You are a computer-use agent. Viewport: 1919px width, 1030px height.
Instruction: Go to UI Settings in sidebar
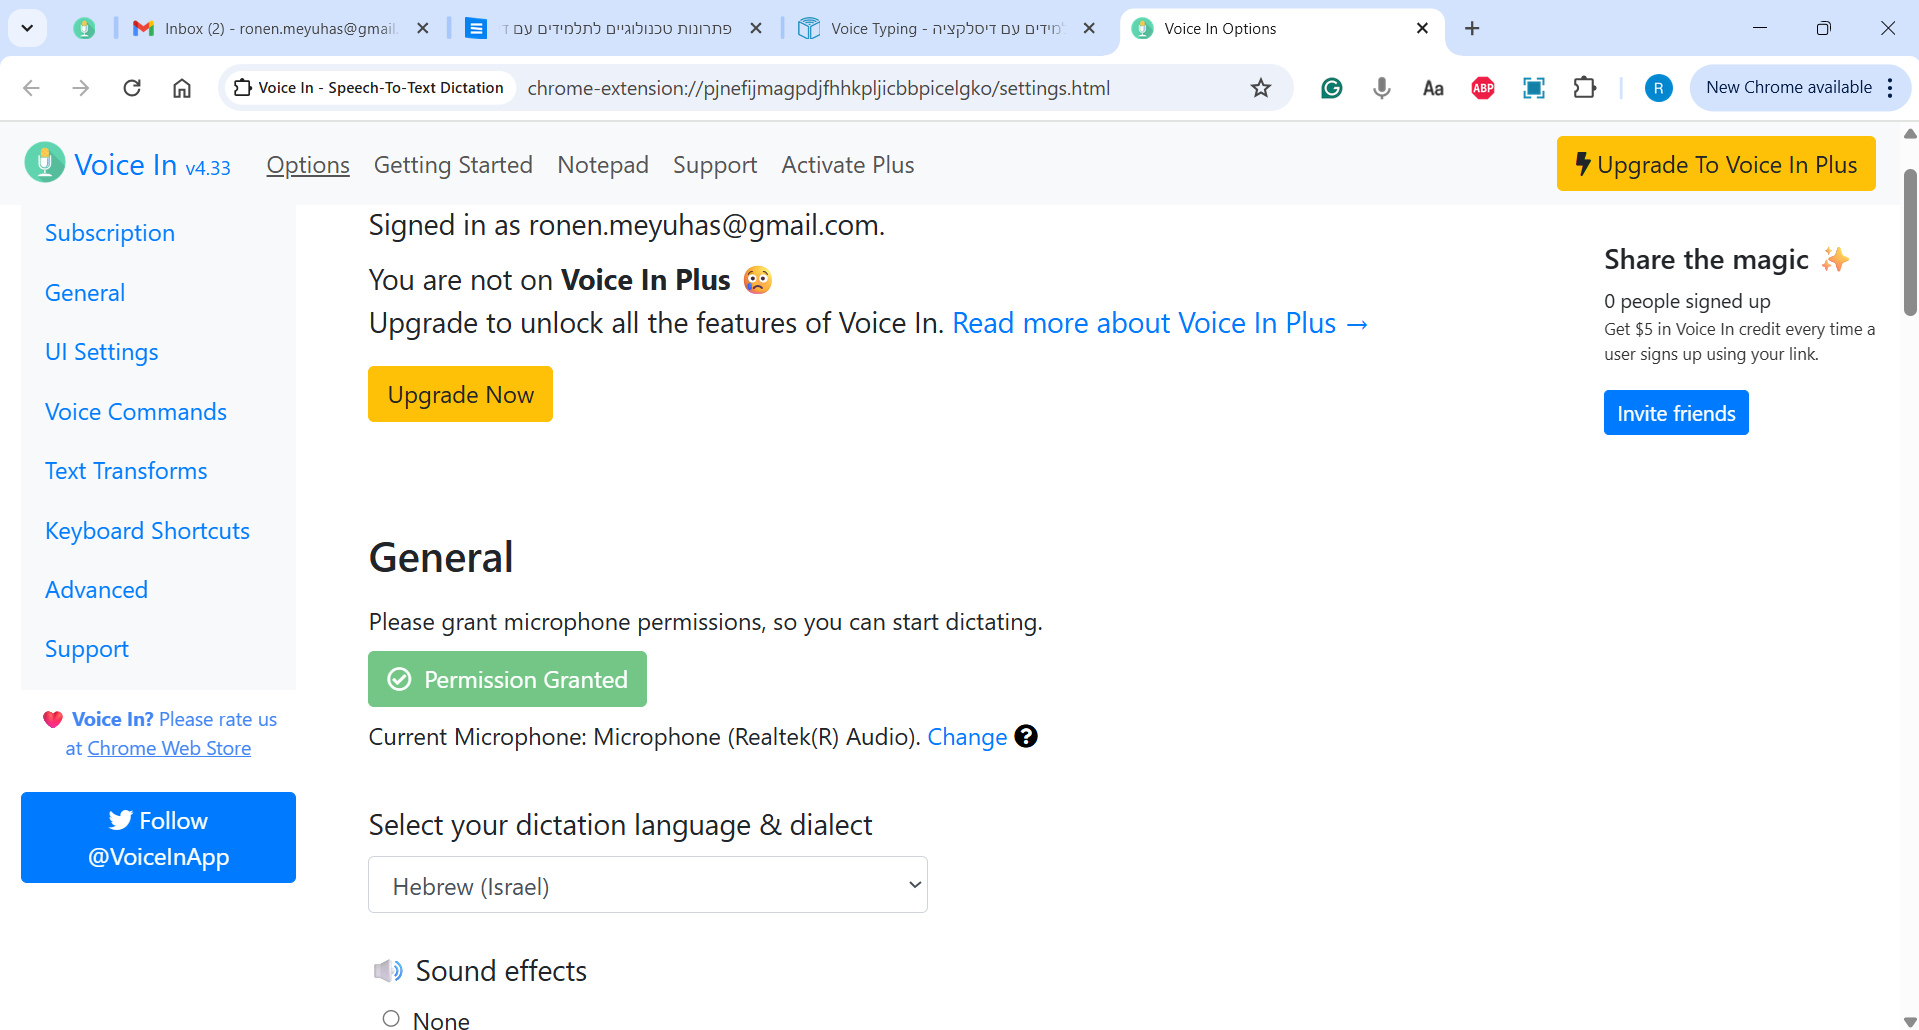click(x=102, y=352)
